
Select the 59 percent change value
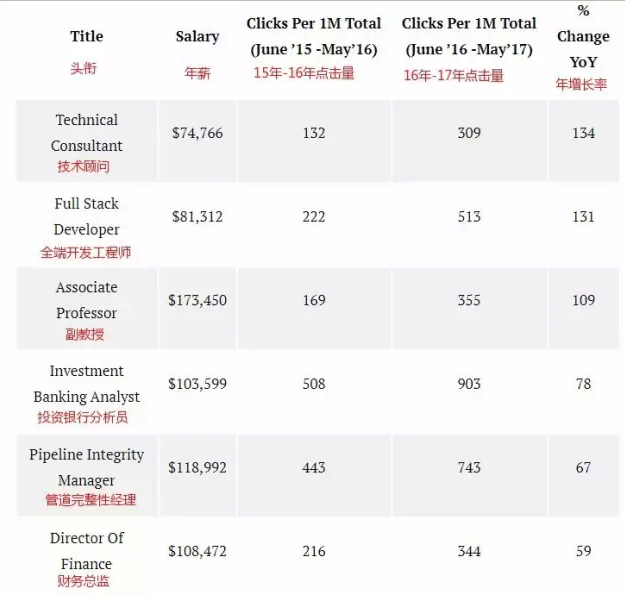coord(583,551)
